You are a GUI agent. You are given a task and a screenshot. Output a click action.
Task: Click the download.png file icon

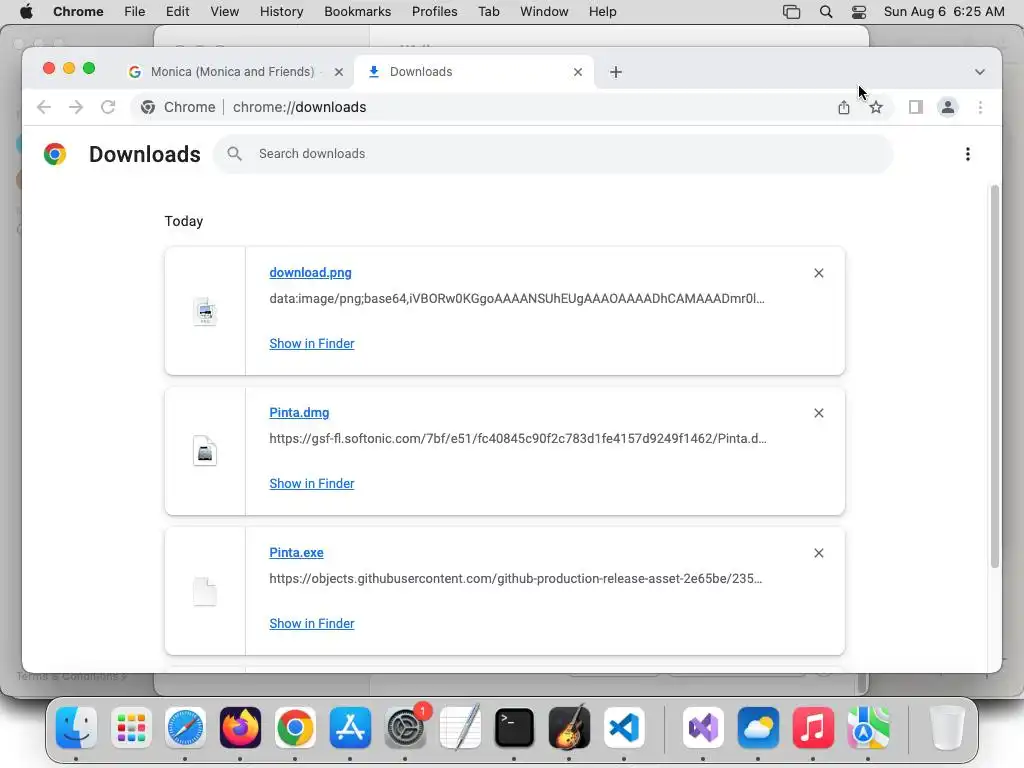[x=205, y=312]
